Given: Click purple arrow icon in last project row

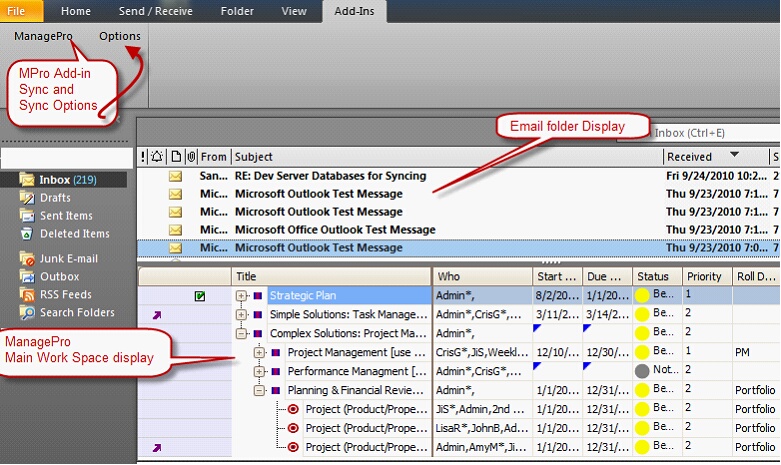Looking at the screenshot, I should [x=157, y=448].
